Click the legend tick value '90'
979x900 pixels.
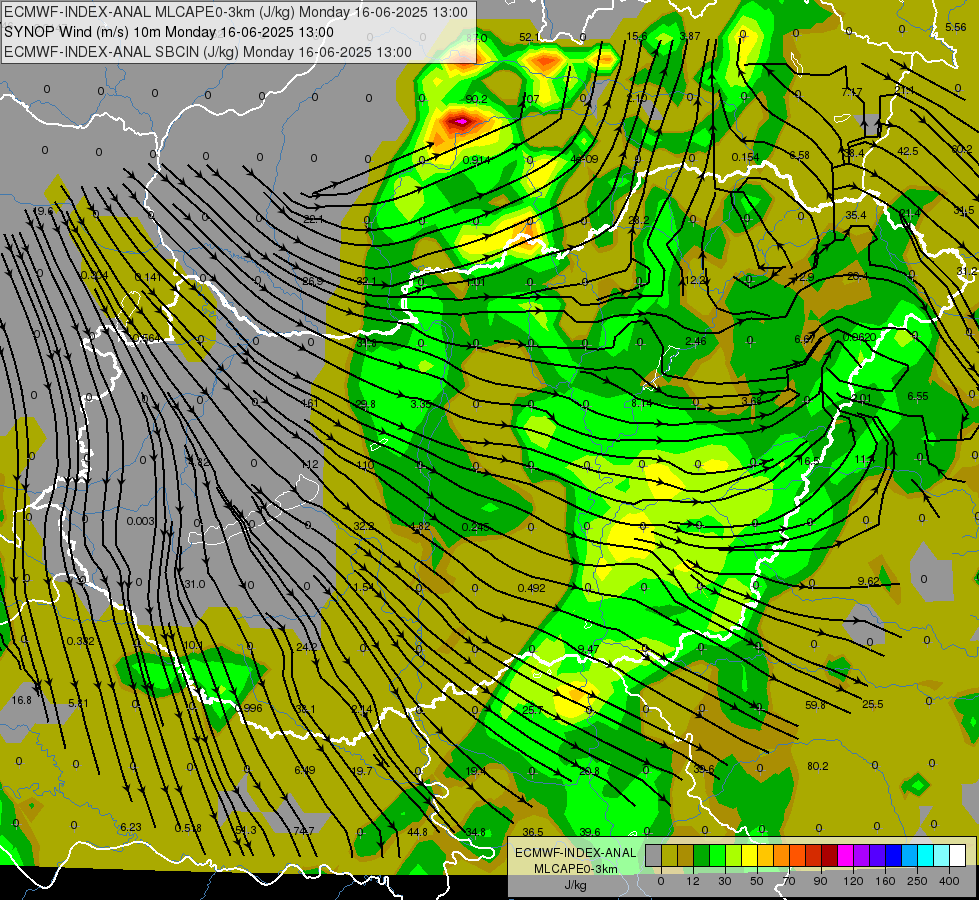(820, 881)
